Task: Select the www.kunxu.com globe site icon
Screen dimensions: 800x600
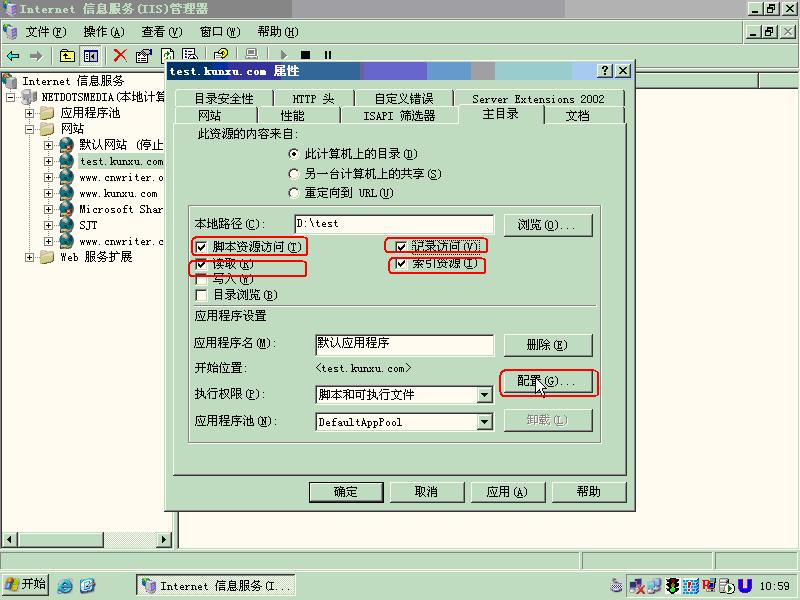Action: click(x=66, y=194)
